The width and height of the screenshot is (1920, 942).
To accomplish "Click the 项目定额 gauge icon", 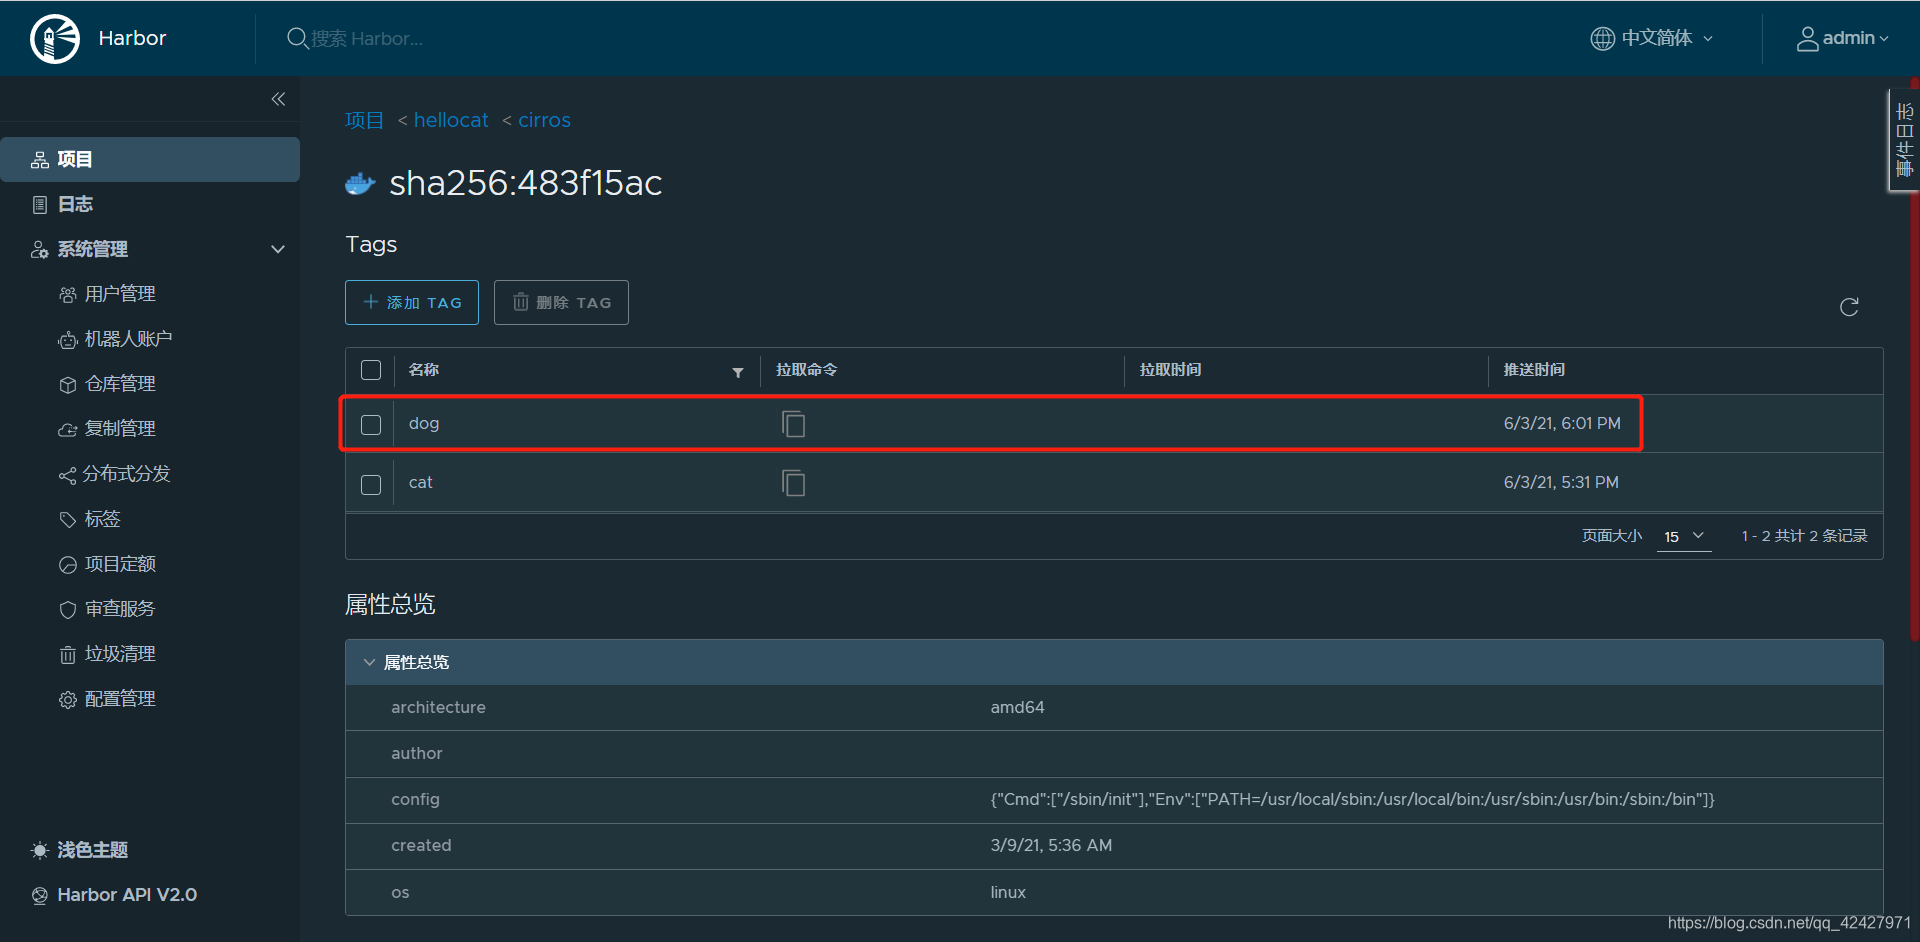I will 67,565.
